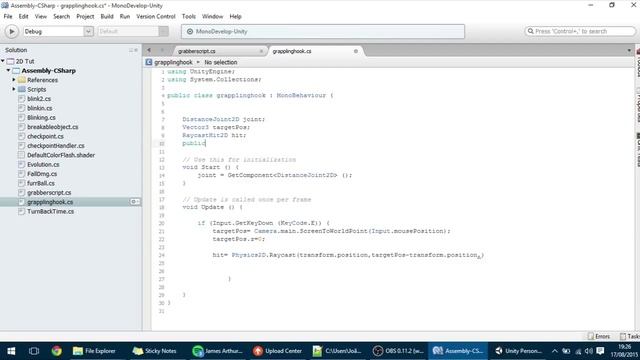640x360 pixels.
Task: Click line 10 'public' in code editor
Action: click(194, 143)
